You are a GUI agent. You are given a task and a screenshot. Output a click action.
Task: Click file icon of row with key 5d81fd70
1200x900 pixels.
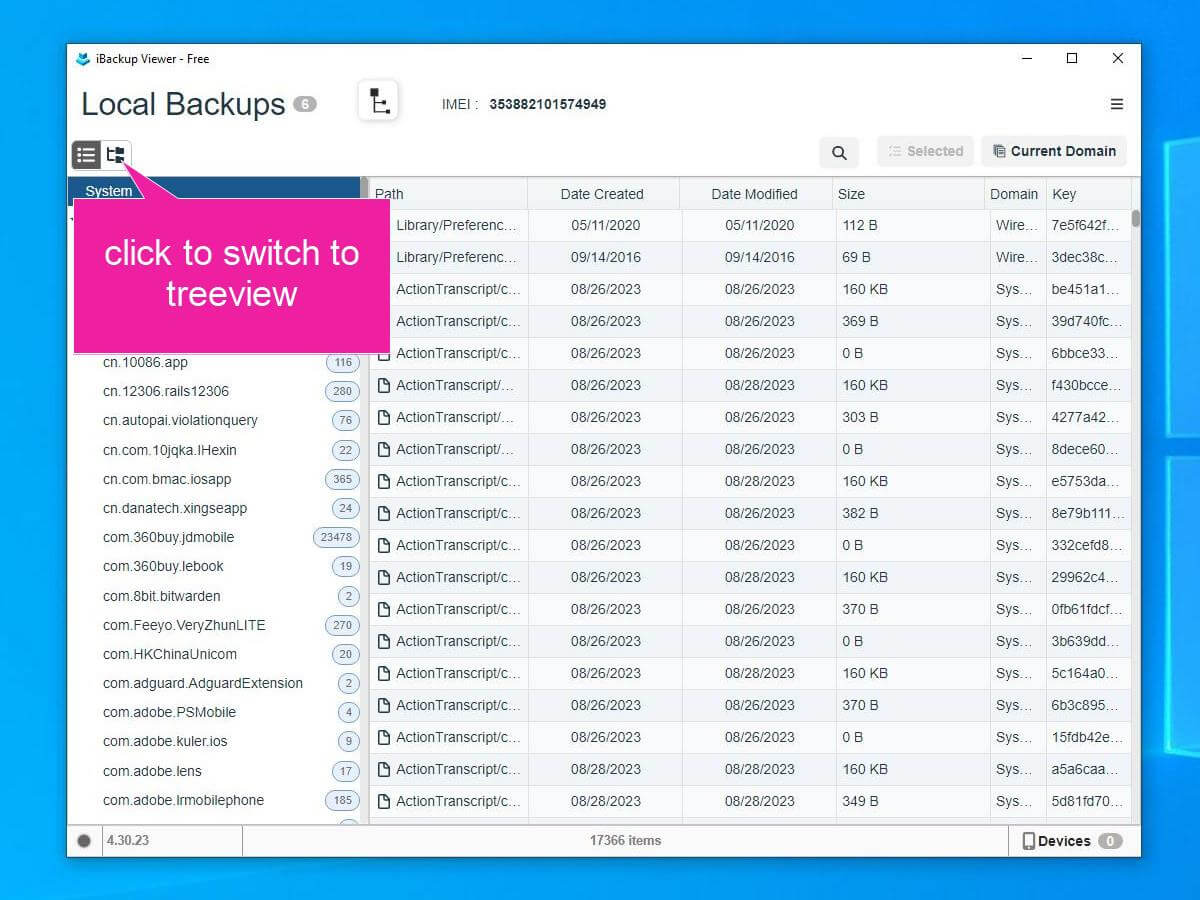point(383,801)
